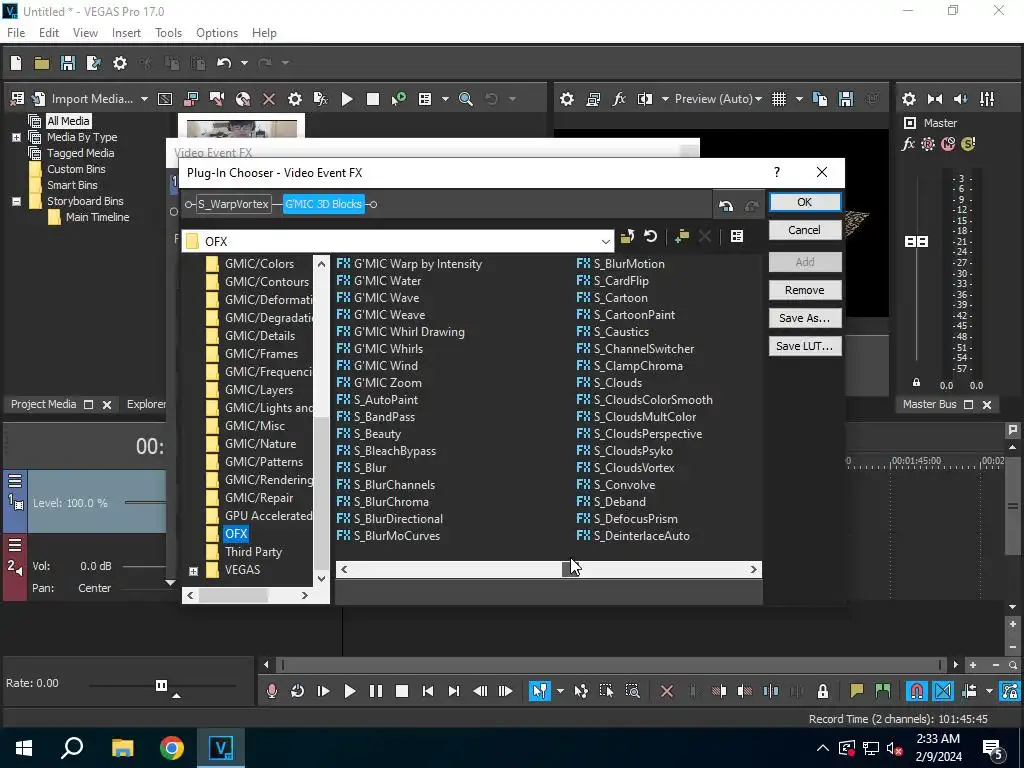Open the Edit menu

coord(49,33)
